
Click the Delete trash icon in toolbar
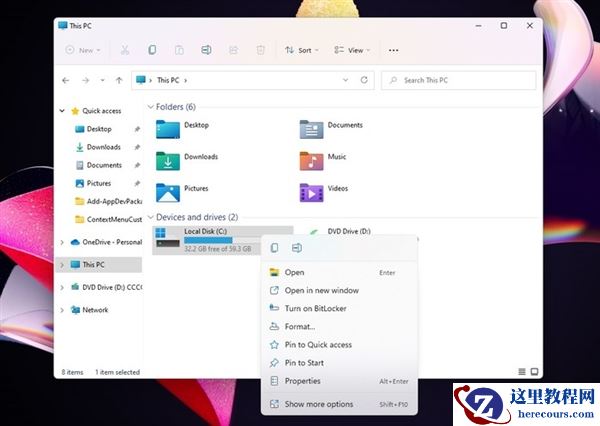(x=261, y=50)
